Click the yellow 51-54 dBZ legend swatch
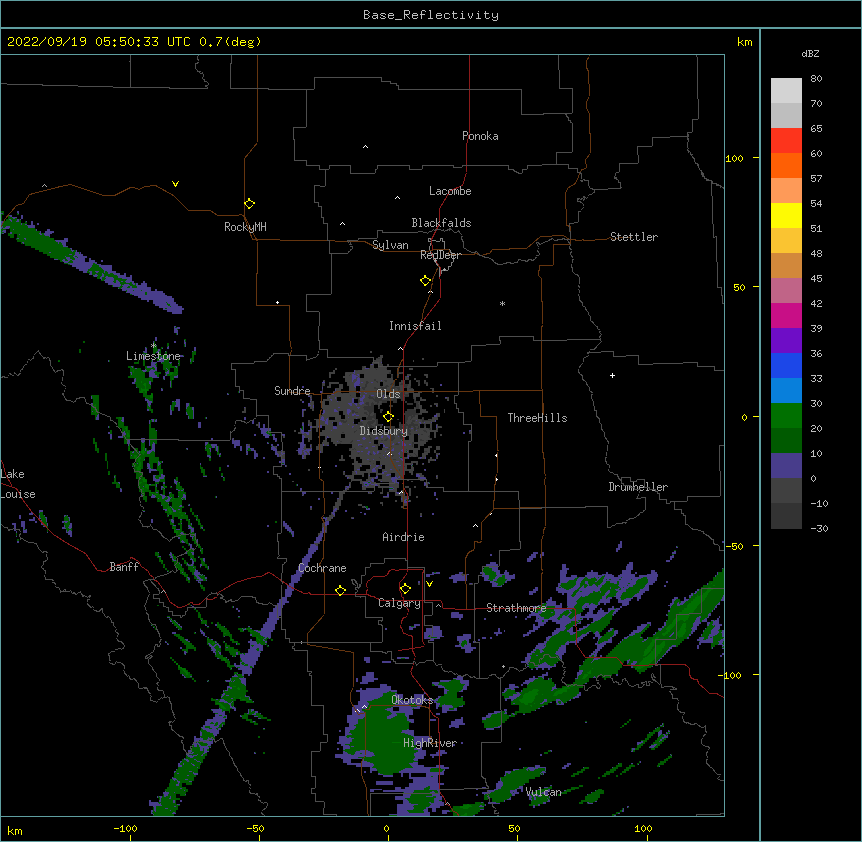The height and width of the screenshot is (842, 862). 786,216
